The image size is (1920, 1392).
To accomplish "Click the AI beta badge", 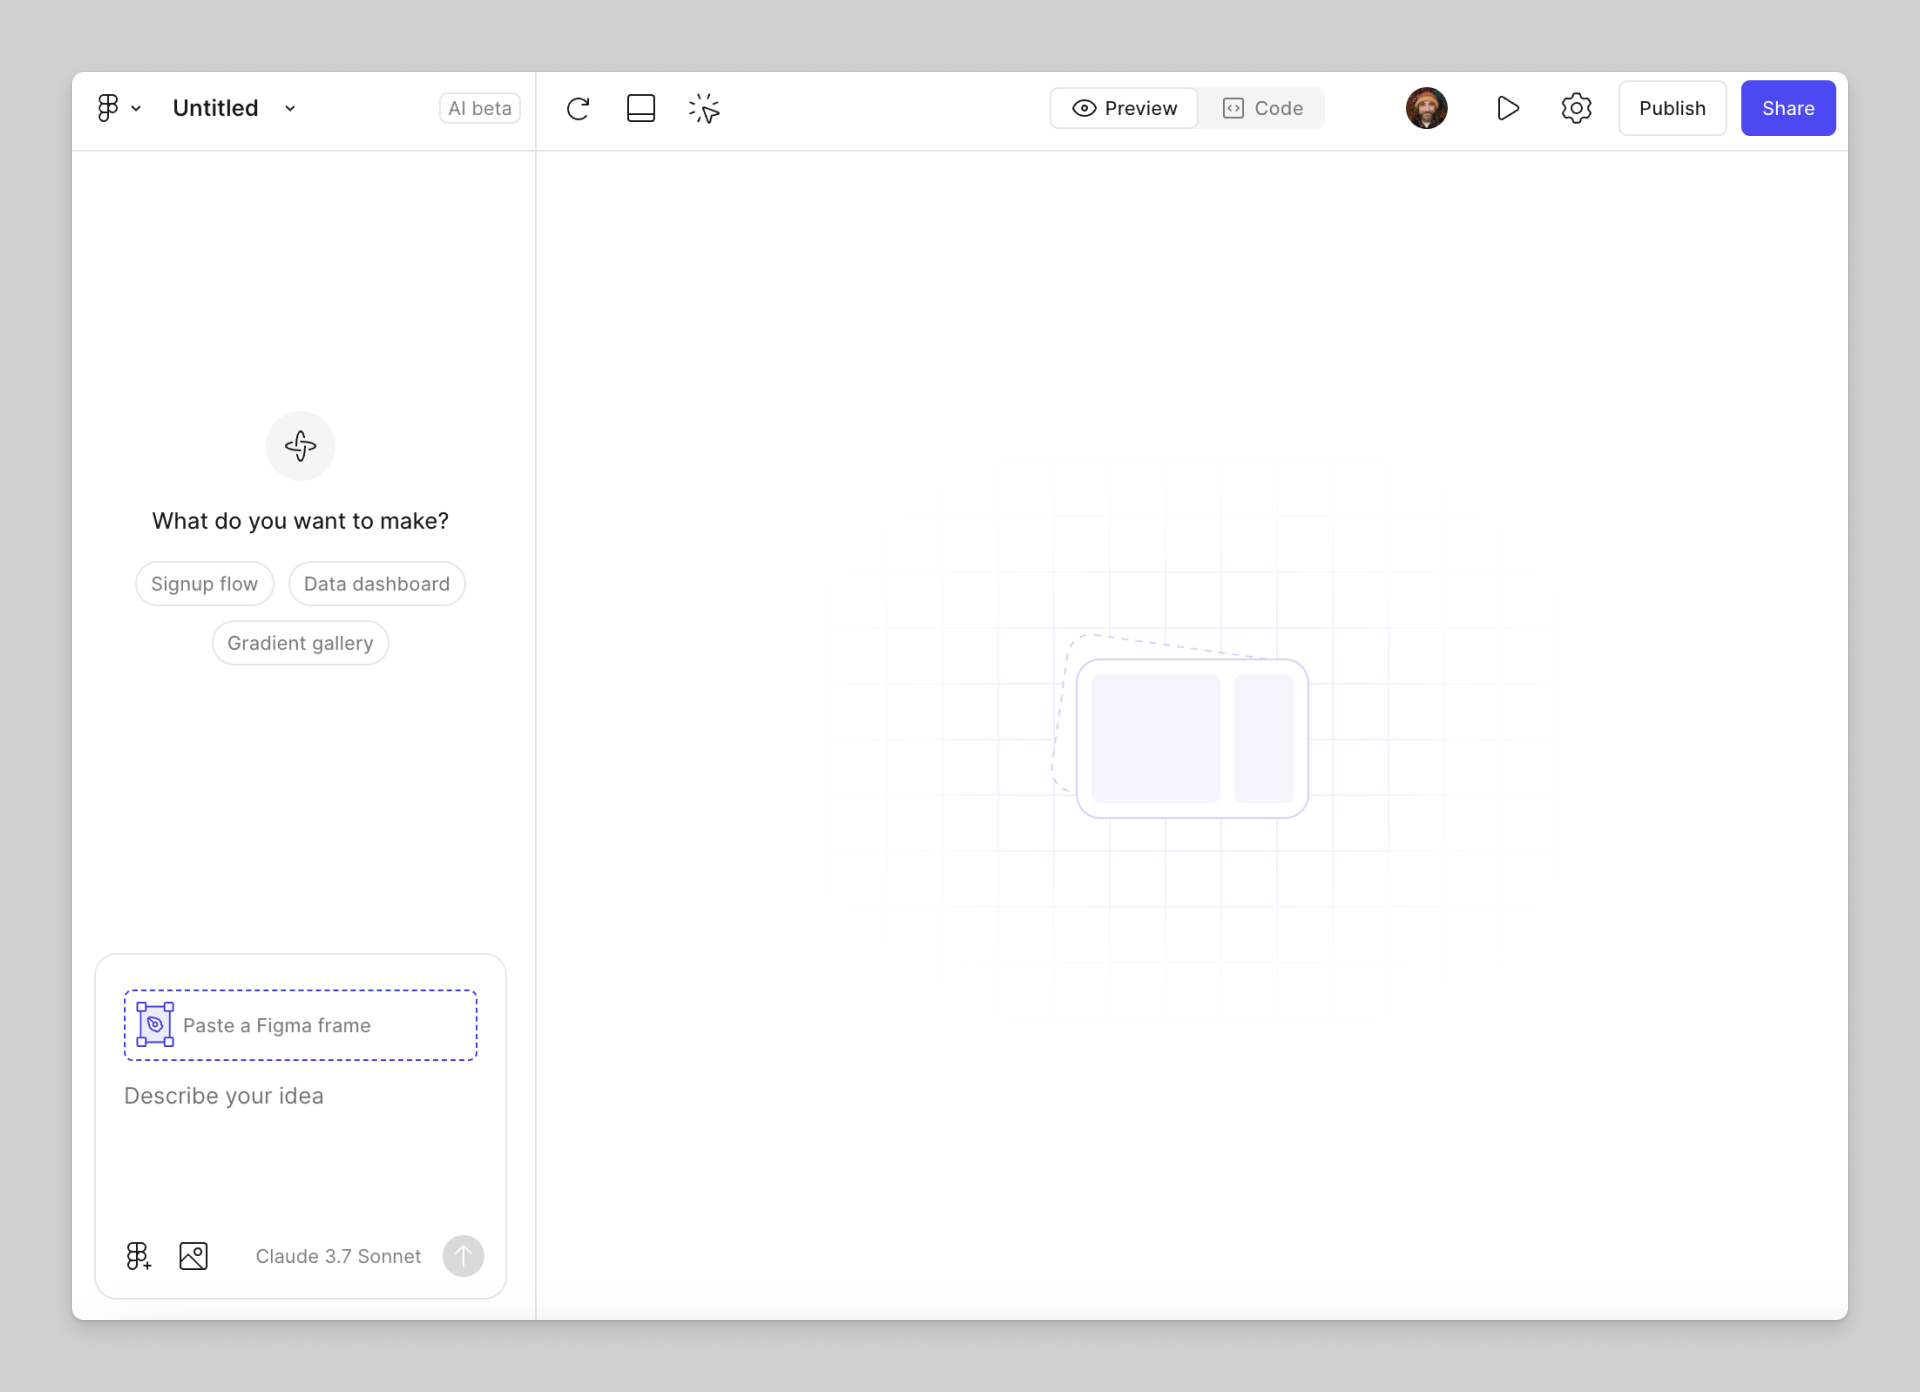I will click(x=480, y=108).
